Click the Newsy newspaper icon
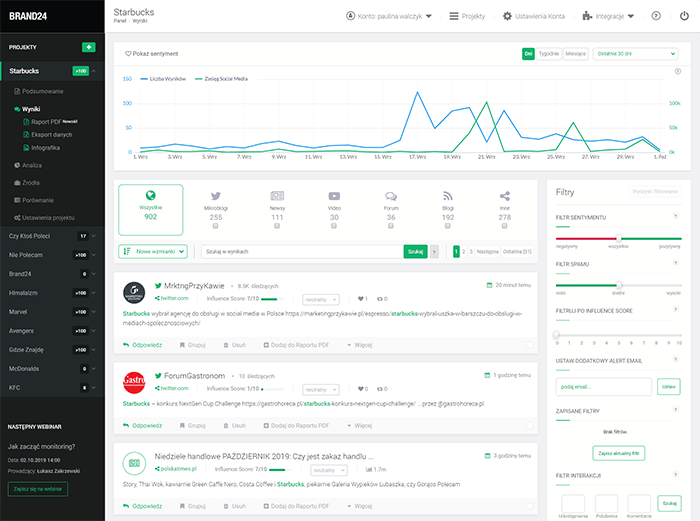Viewport: 700px width, 521px height. (x=277, y=196)
